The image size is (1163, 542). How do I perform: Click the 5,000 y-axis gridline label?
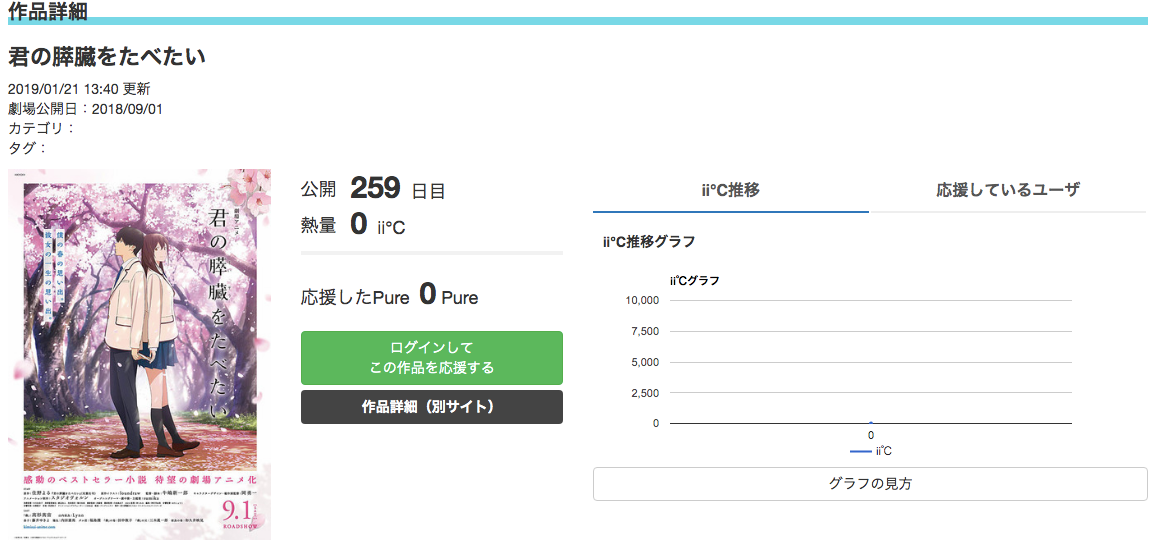644,362
